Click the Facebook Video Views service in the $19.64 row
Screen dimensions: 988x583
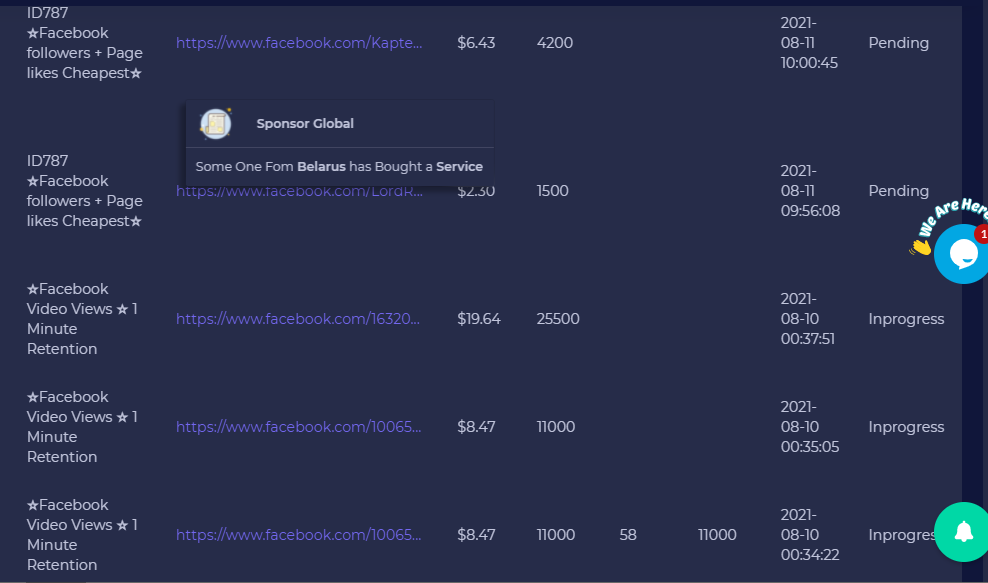[x=82, y=319]
